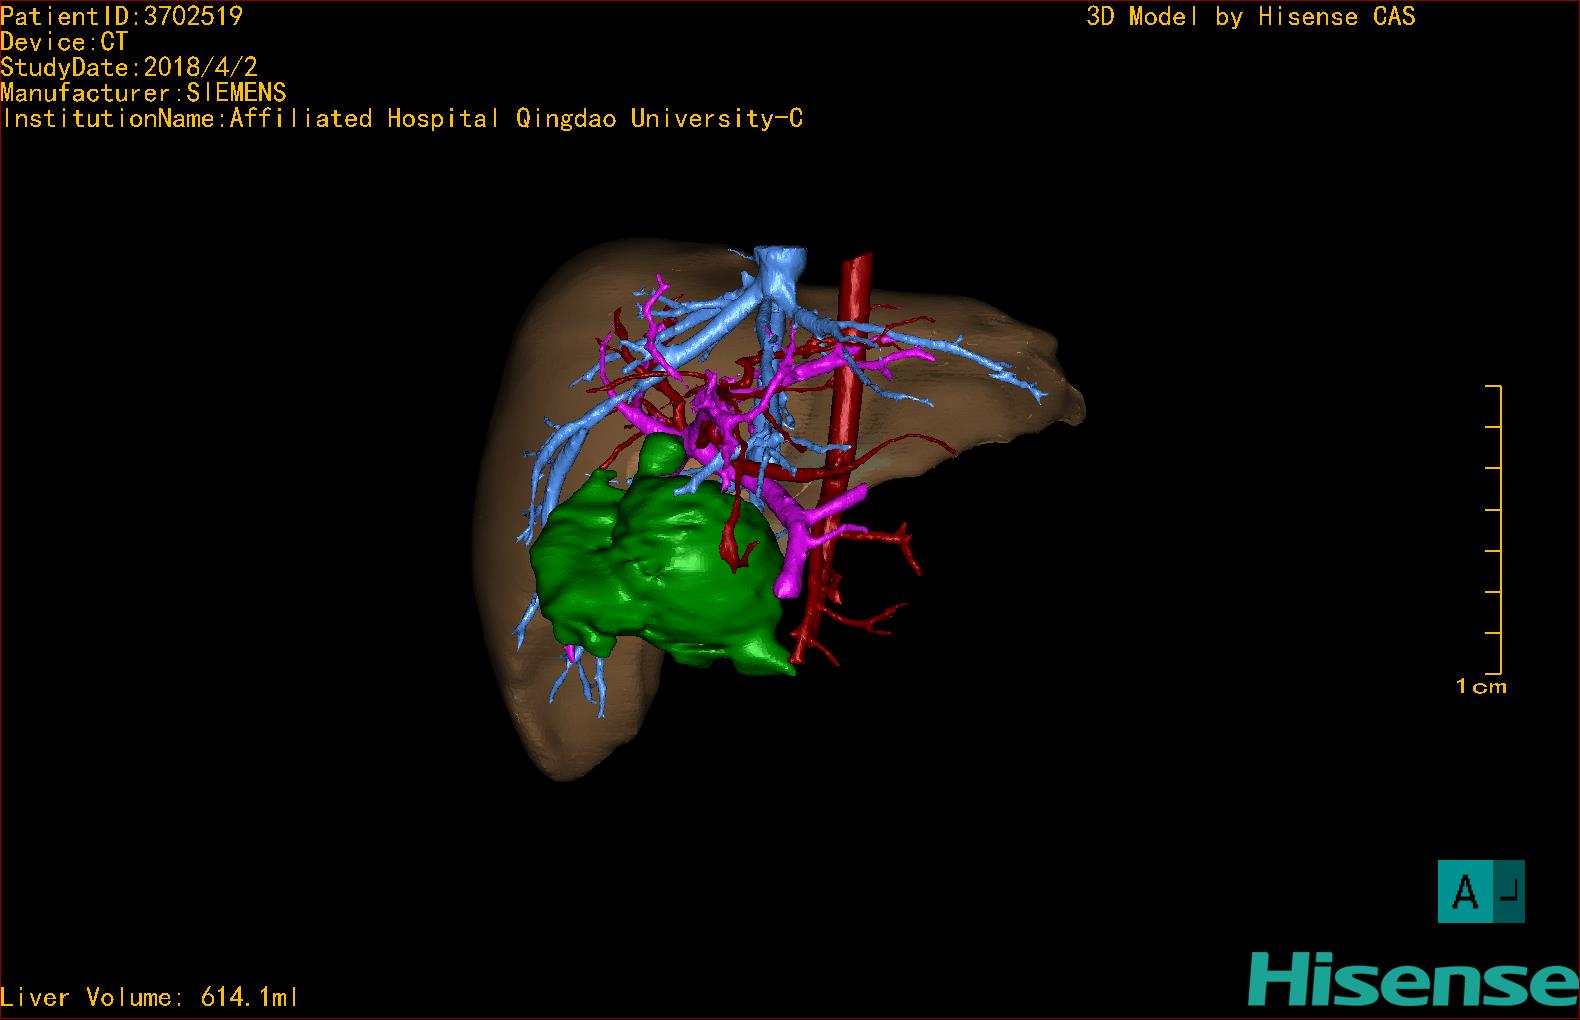Click the 1cm scale label
The image size is (1580, 1020).
(1481, 686)
